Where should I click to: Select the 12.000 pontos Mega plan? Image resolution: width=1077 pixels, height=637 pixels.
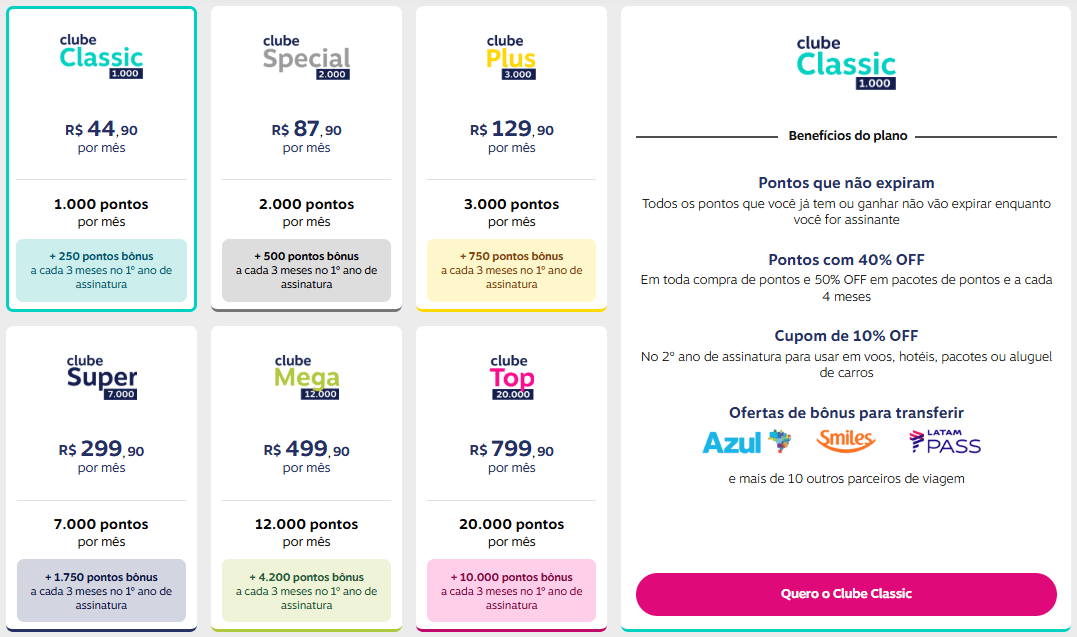(x=306, y=524)
